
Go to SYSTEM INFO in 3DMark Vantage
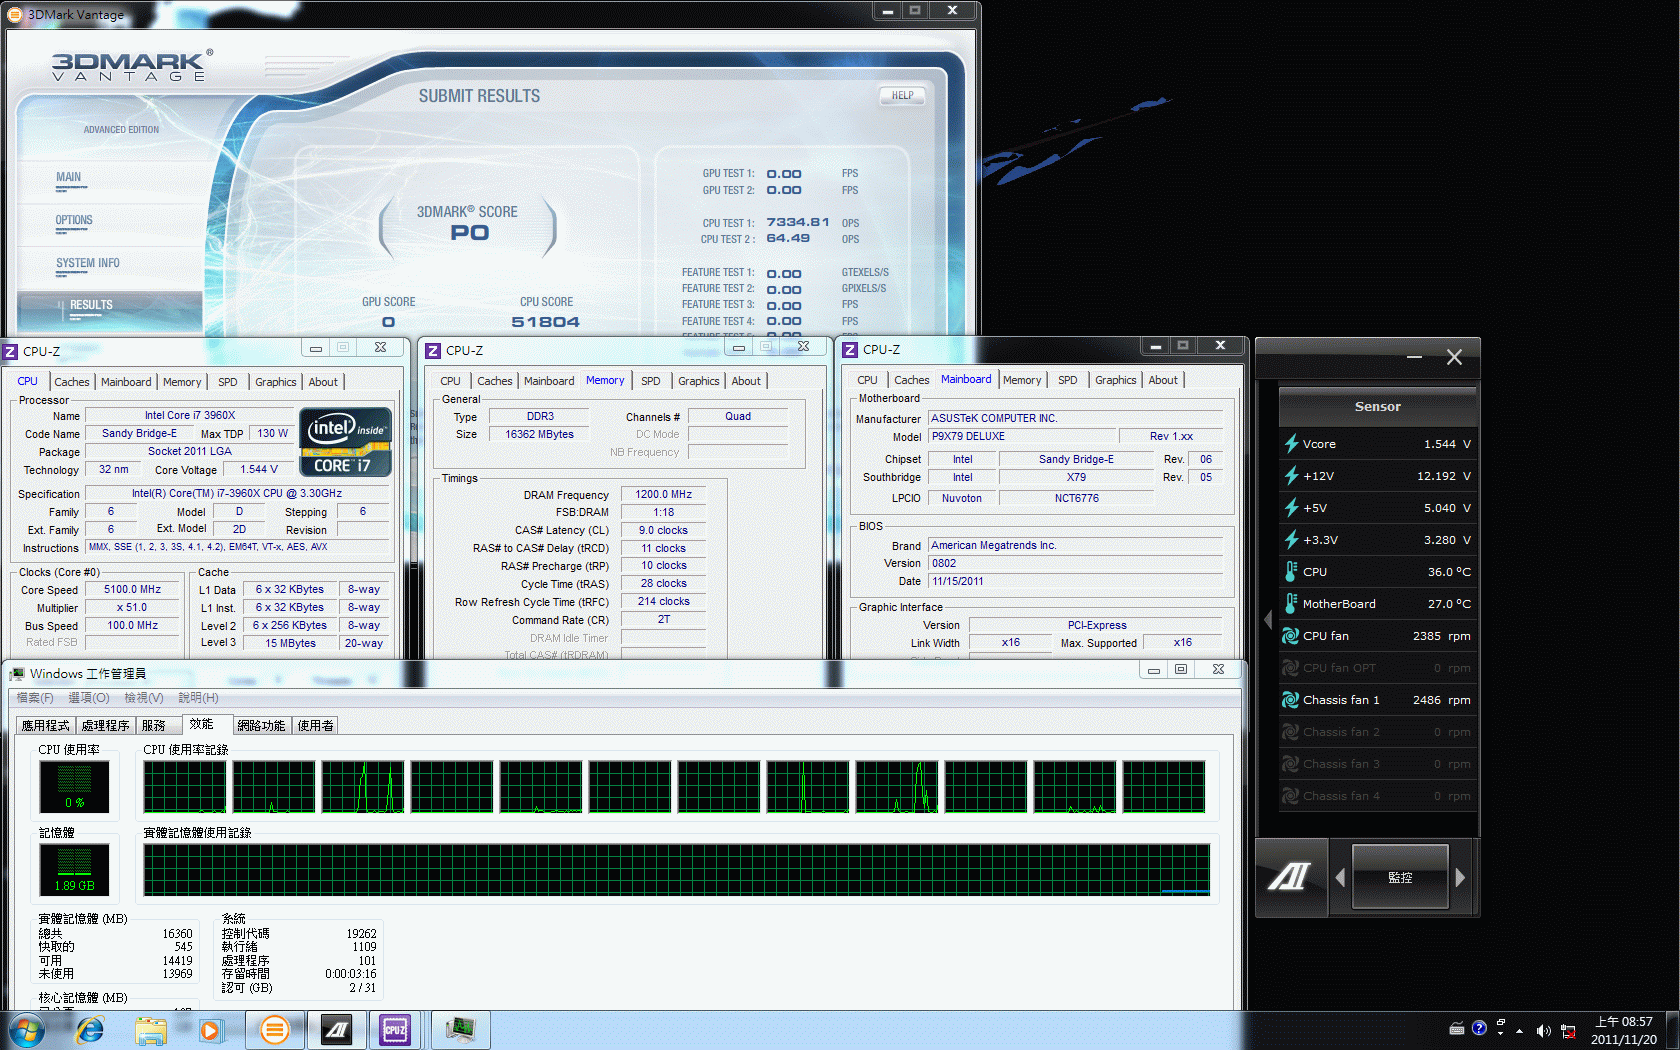click(88, 263)
